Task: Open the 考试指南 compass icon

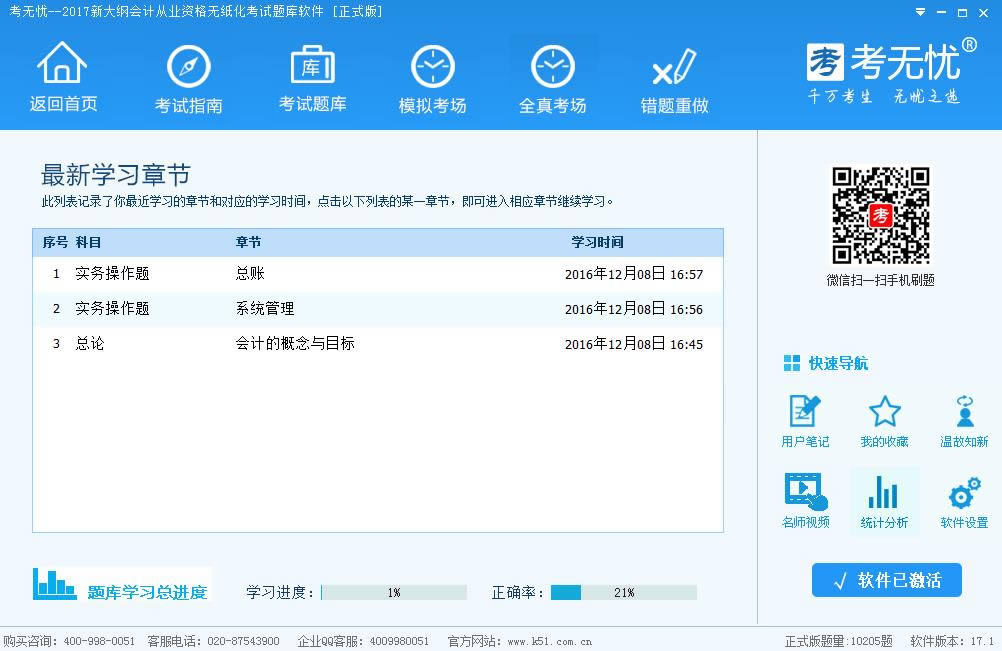Action: (188, 67)
